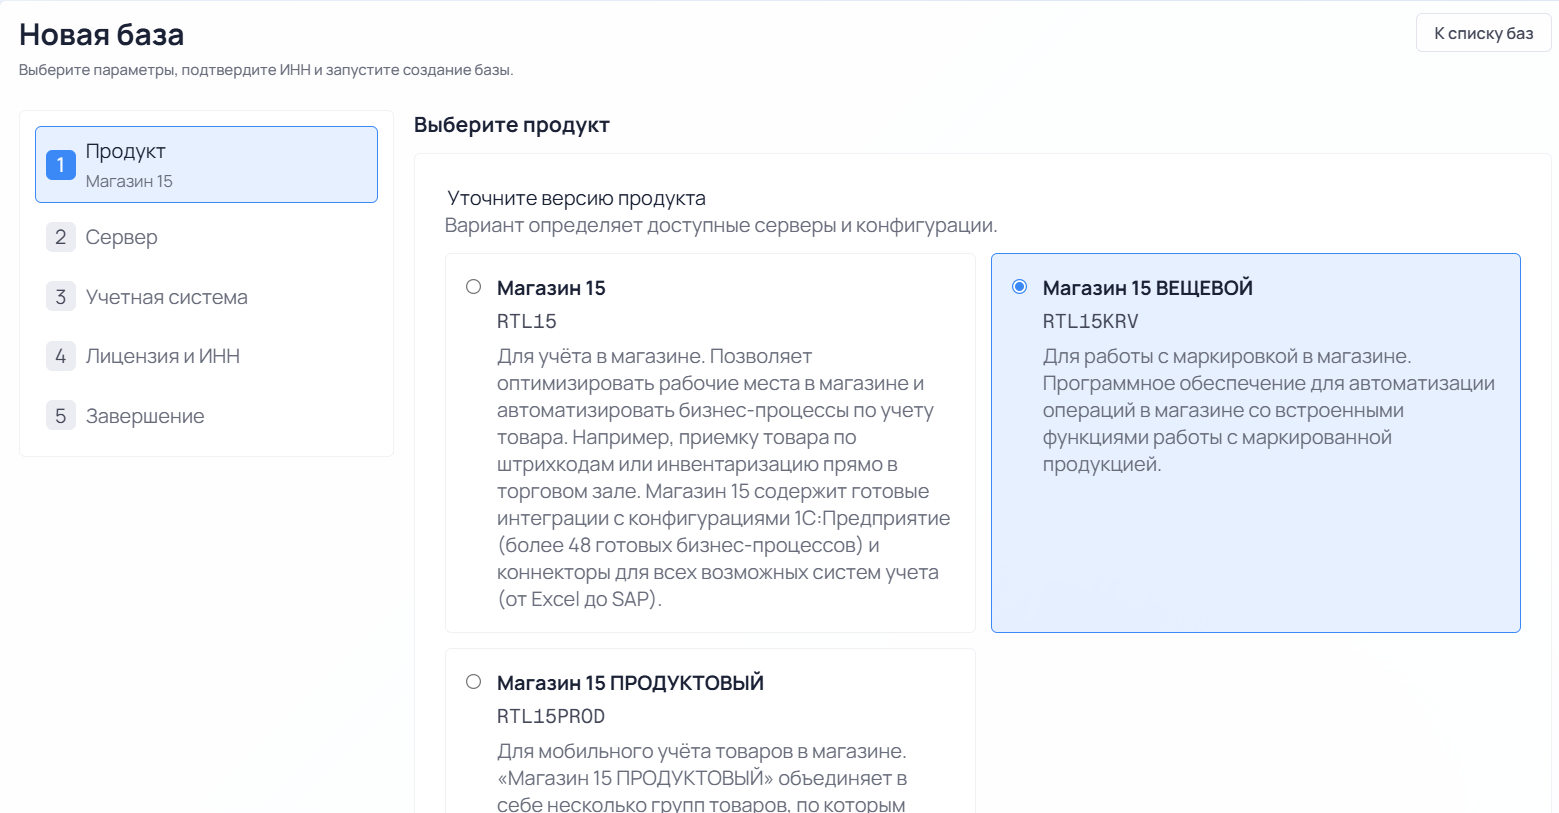The image size is (1559, 813).
Task: Select the "Магазин 15 ВЕЩЕВОЙ" radio button
Action: 1019,287
